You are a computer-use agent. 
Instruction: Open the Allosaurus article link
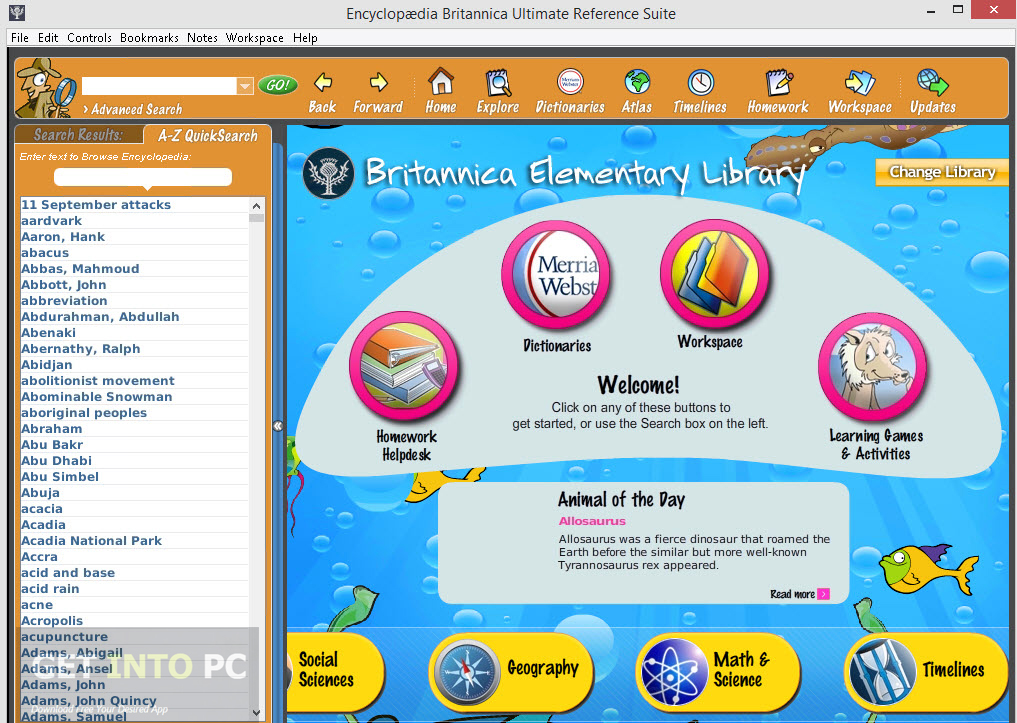click(592, 521)
